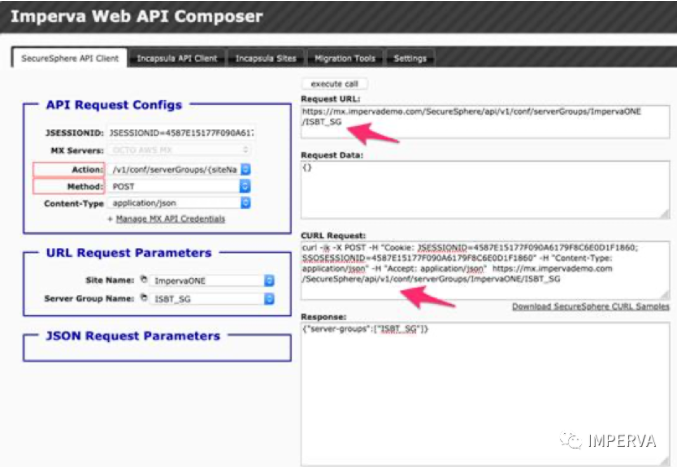
Task: Open the Settings tab
Action: (410, 59)
